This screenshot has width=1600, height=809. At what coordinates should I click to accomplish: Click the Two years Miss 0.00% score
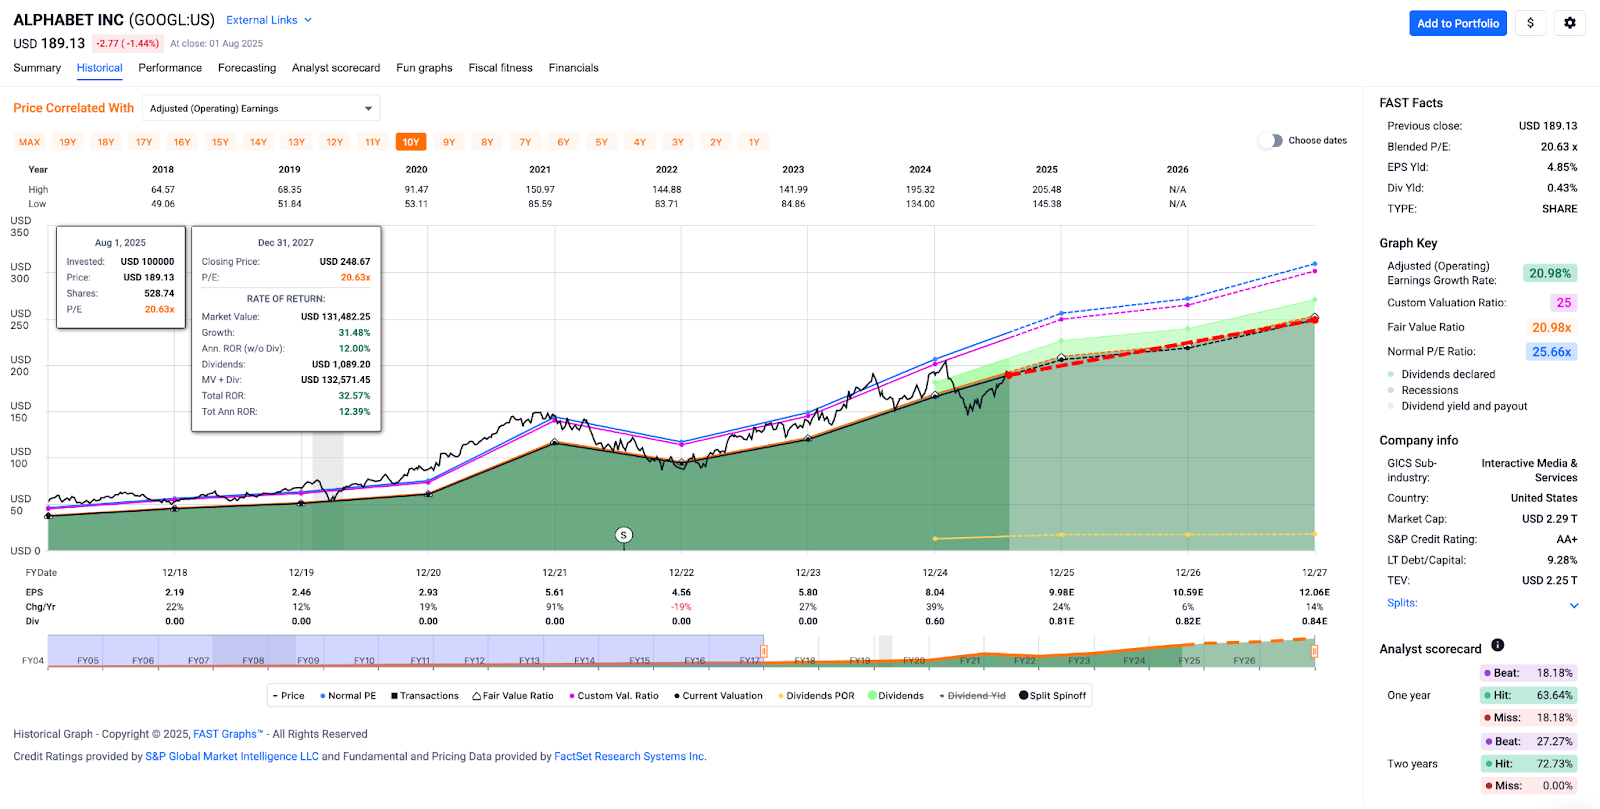tap(1529, 786)
